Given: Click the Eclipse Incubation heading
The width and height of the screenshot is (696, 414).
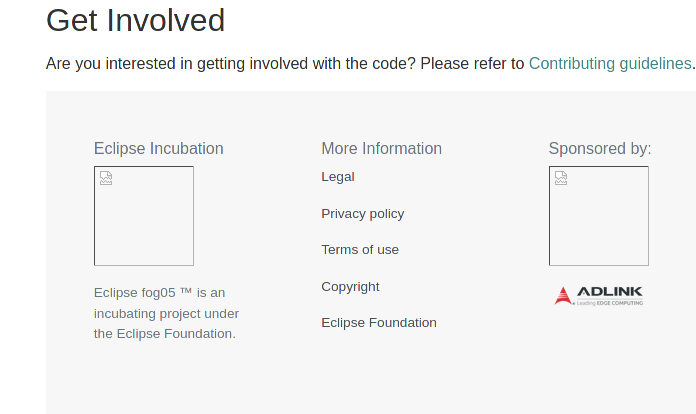Looking at the screenshot, I should point(158,149).
